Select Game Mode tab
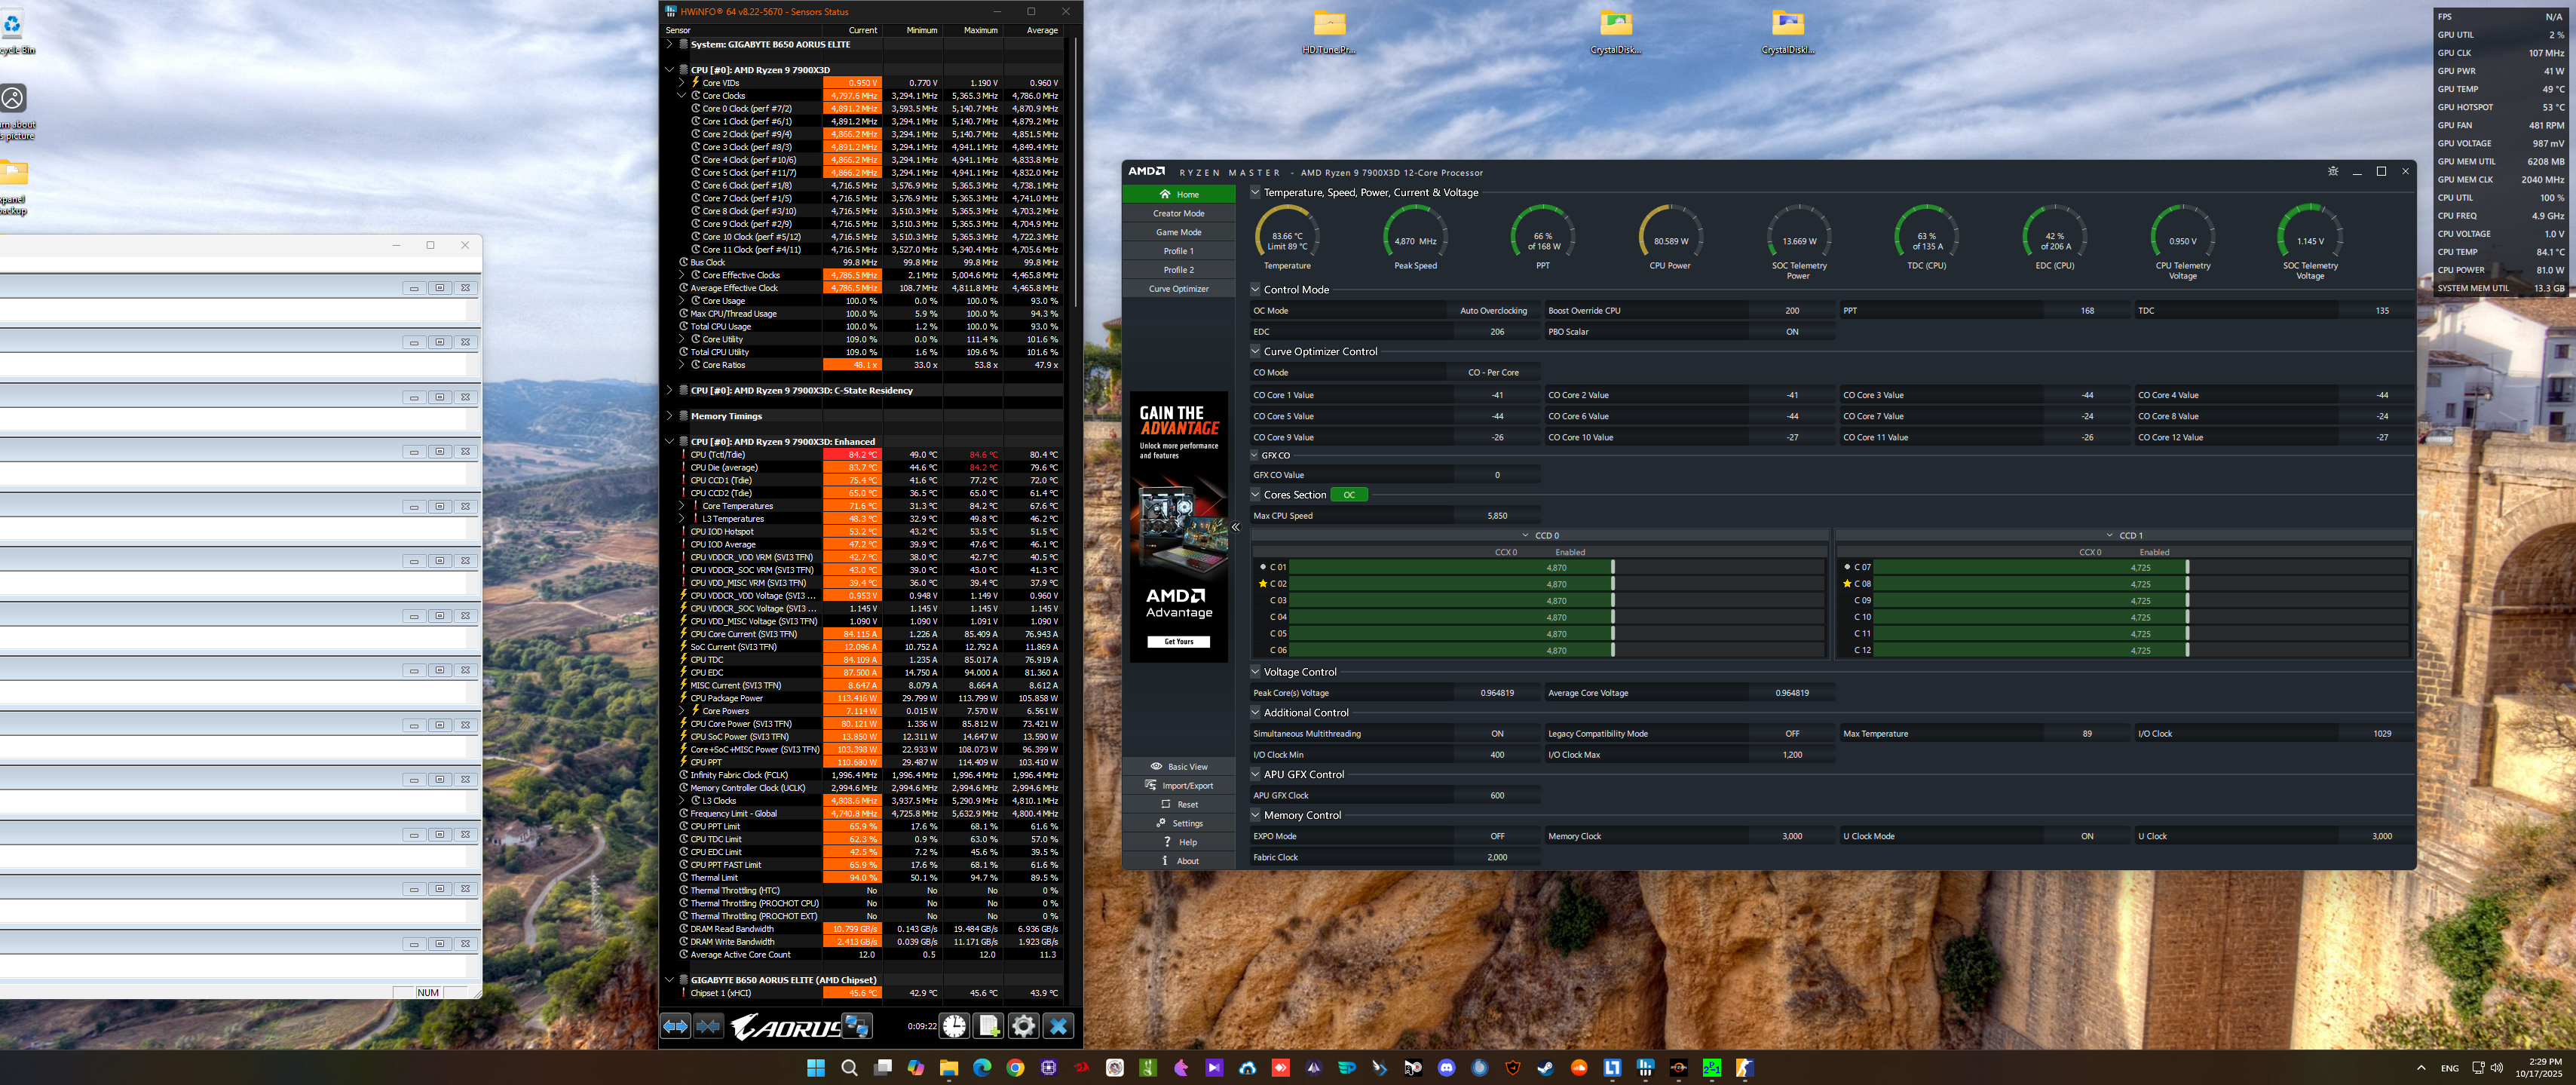The image size is (2576, 1085). coord(1179,232)
